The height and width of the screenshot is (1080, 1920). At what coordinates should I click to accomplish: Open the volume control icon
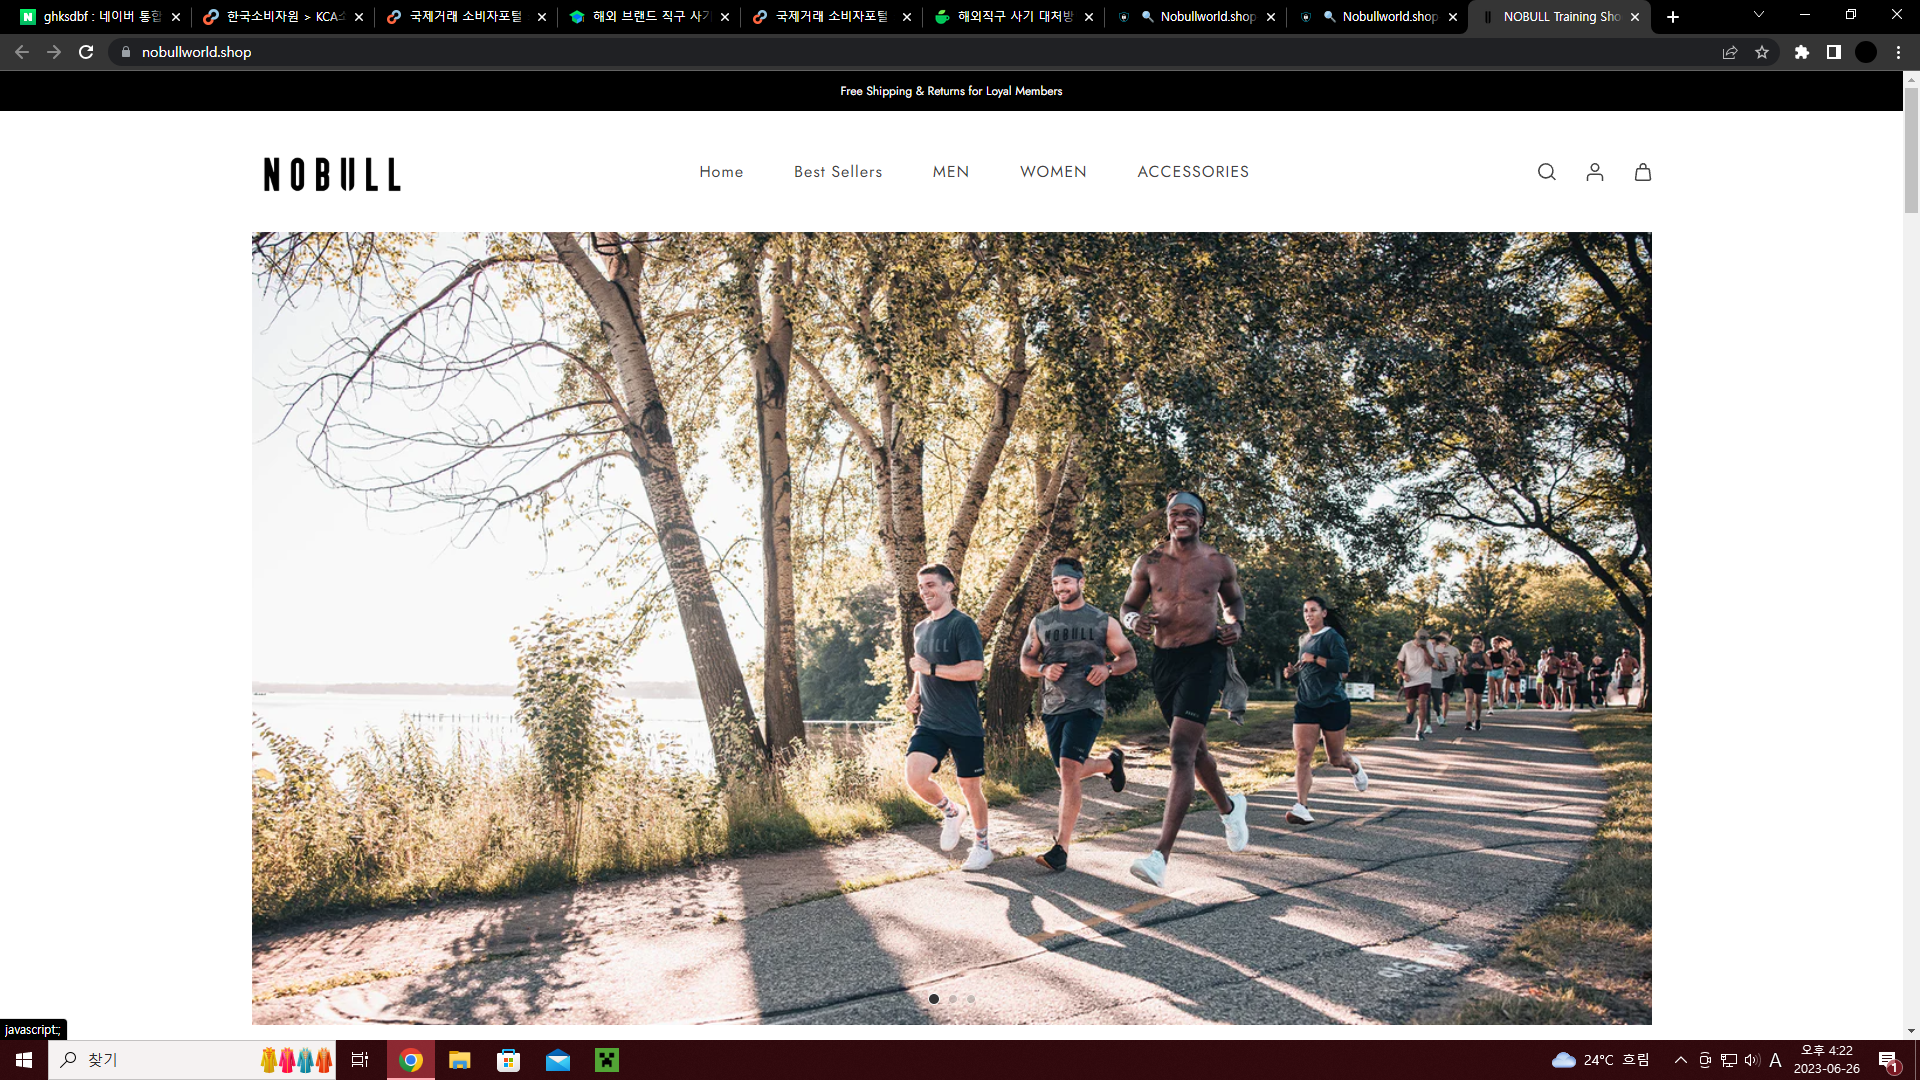[1752, 1060]
